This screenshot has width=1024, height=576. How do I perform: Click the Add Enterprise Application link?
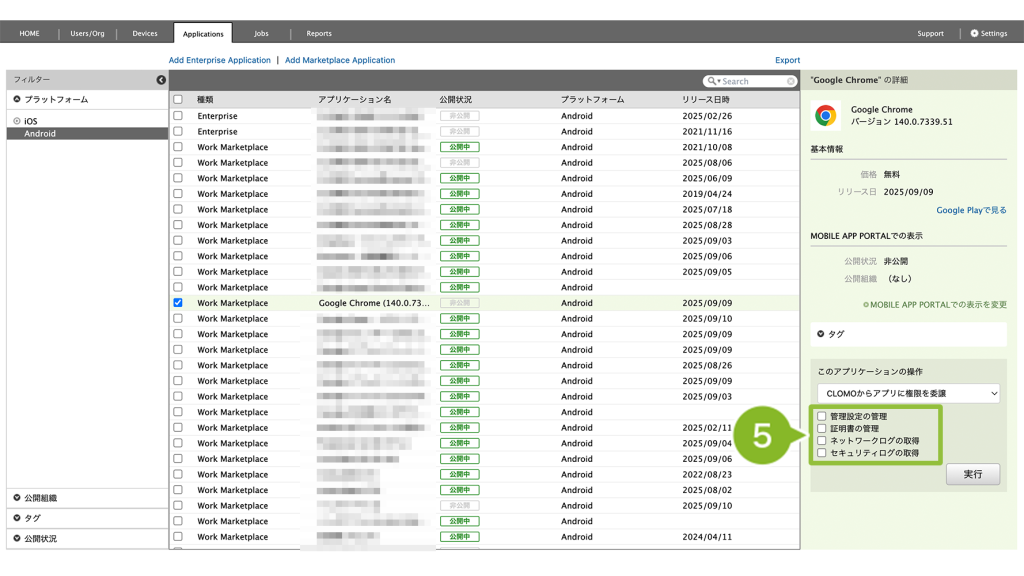click(x=219, y=60)
